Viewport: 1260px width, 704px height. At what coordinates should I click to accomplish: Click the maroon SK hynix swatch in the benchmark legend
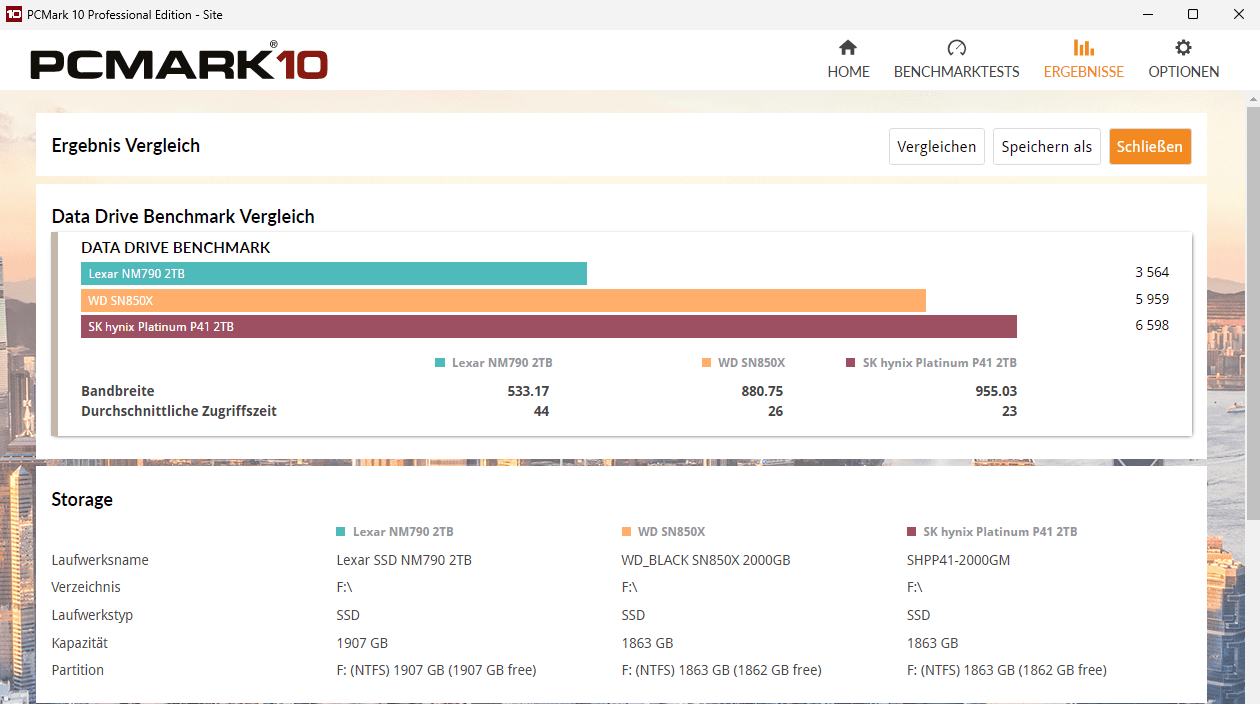coord(851,363)
